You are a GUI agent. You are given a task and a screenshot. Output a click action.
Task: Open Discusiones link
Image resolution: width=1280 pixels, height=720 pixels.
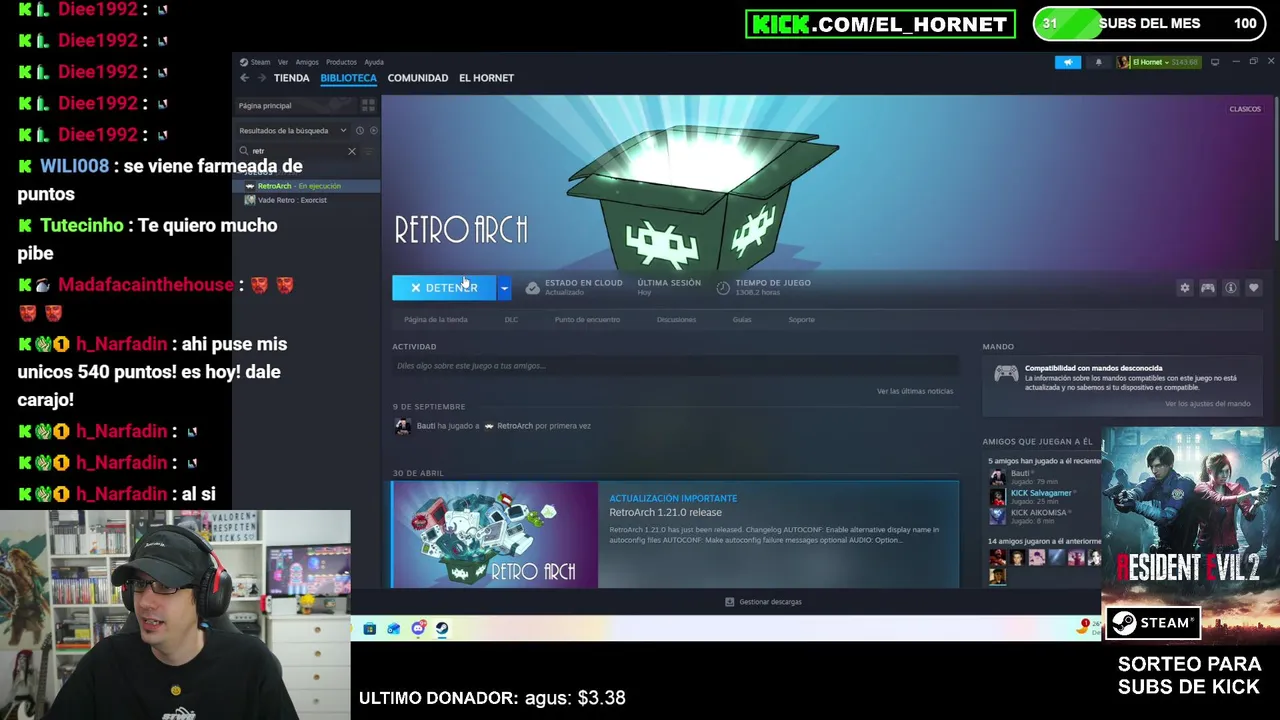(676, 320)
